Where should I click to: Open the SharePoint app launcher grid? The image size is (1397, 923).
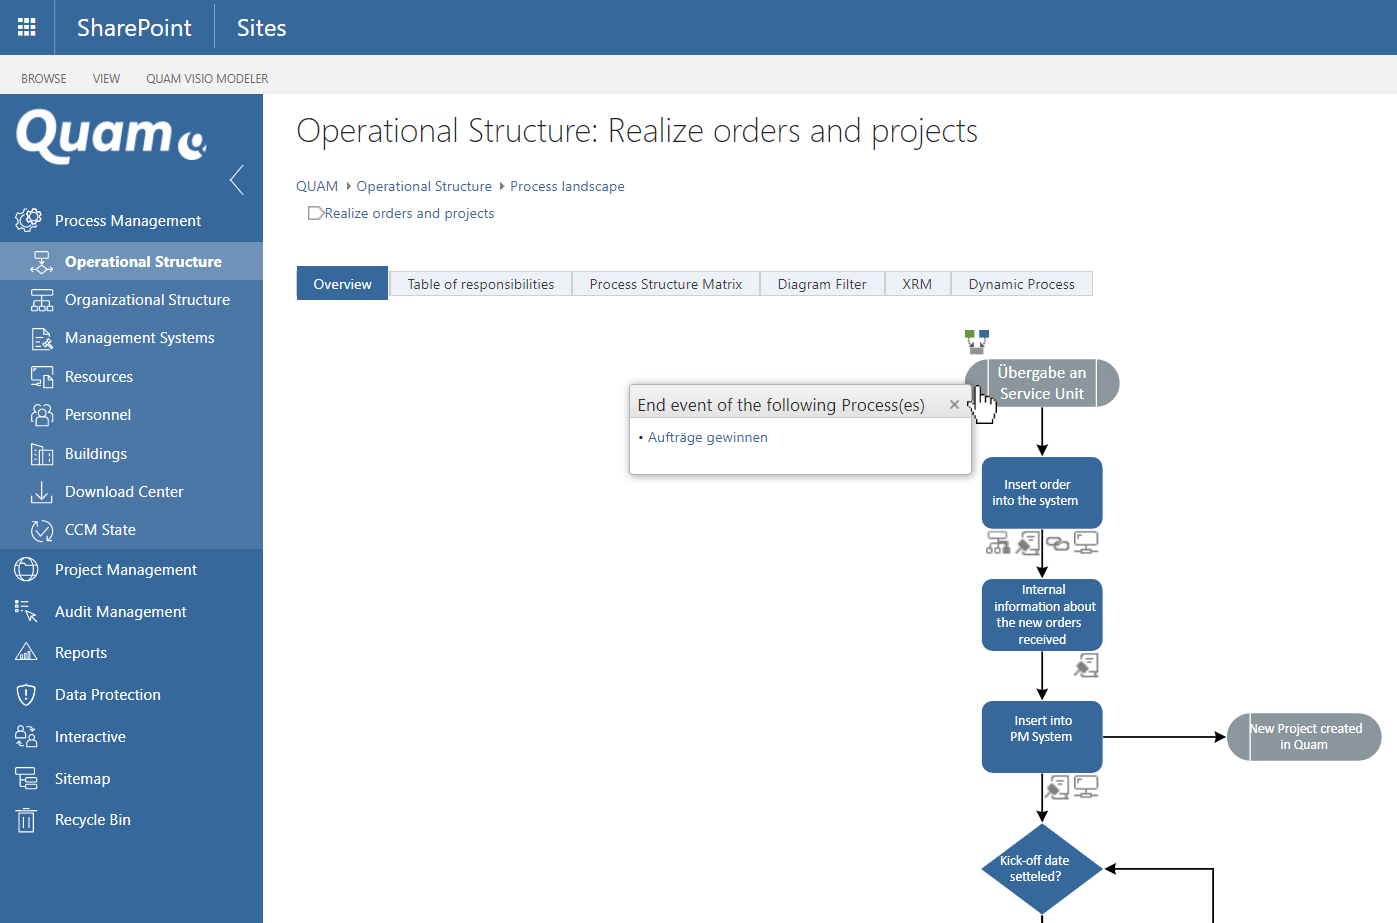point(27,27)
